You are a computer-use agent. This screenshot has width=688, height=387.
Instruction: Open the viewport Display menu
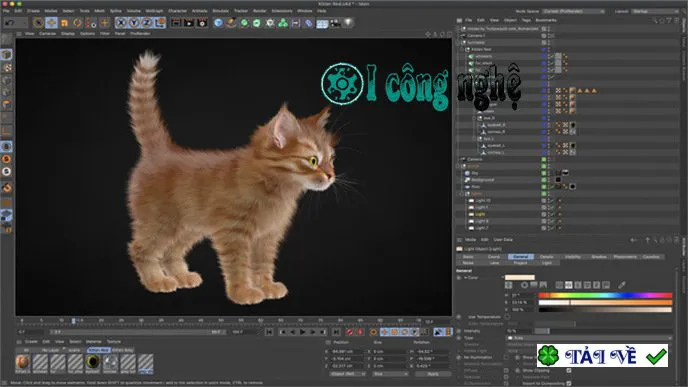tap(68, 33)
